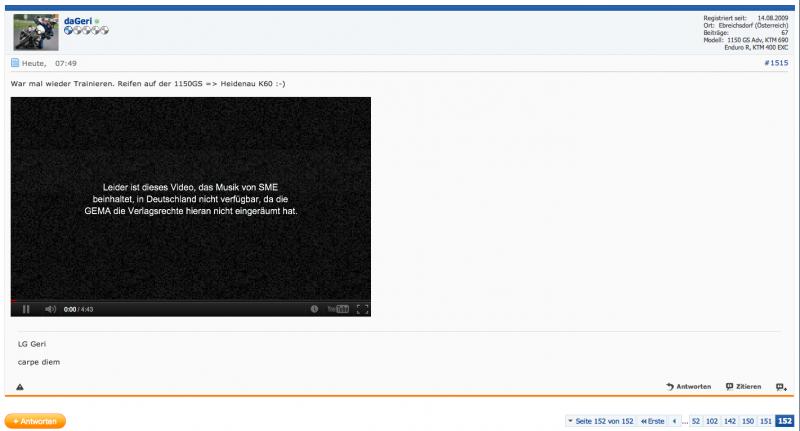Expand the 'Seite 152 von 152' dropdown
Screen dimensions: 800x431
tap(600, 421)
